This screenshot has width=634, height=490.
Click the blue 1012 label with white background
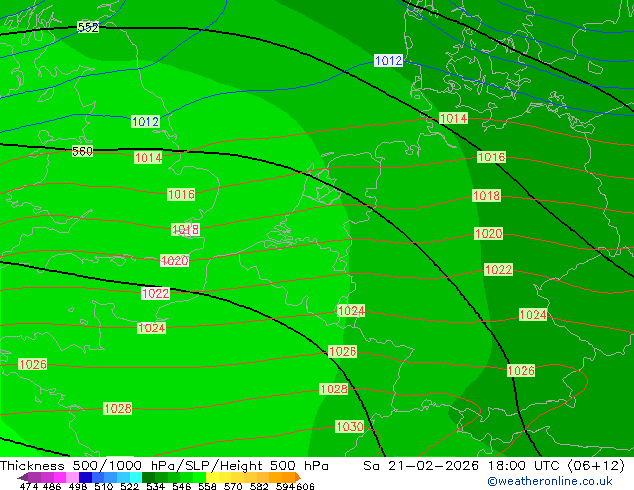pyautogui.click(x=388, y=61)
